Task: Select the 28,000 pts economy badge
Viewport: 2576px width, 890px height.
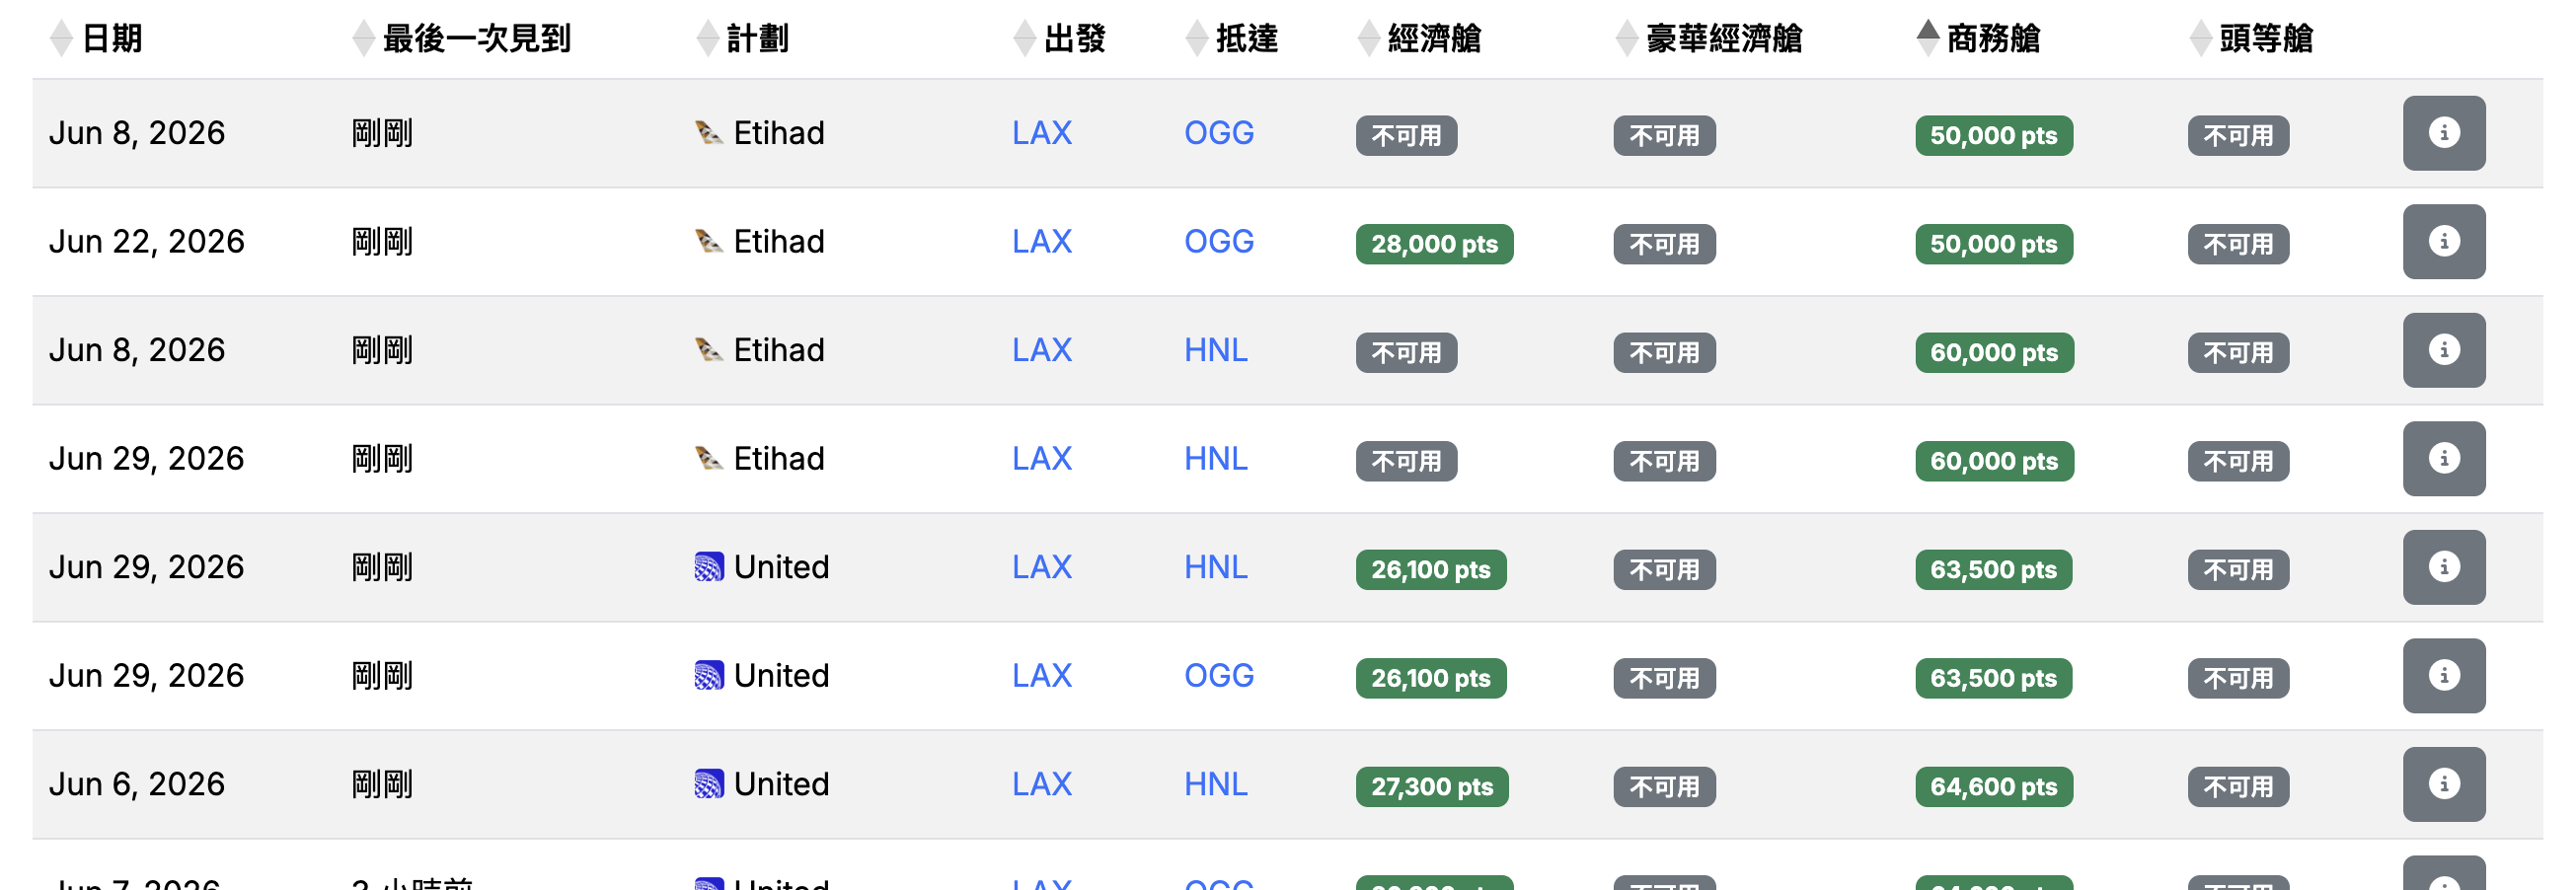Action: click(1434, 244)
